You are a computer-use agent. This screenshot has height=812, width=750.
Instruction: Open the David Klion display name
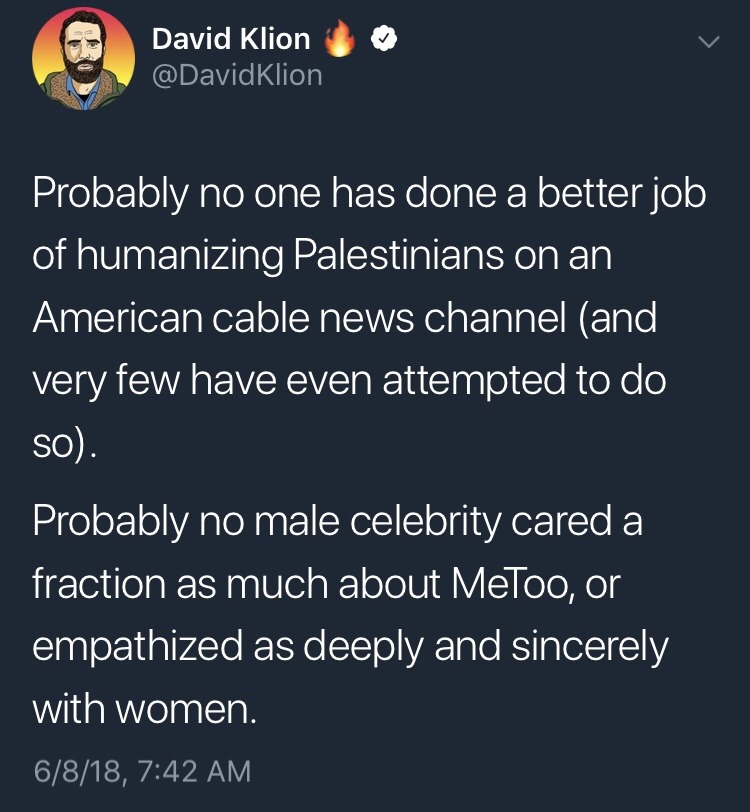tap(231, 40)
